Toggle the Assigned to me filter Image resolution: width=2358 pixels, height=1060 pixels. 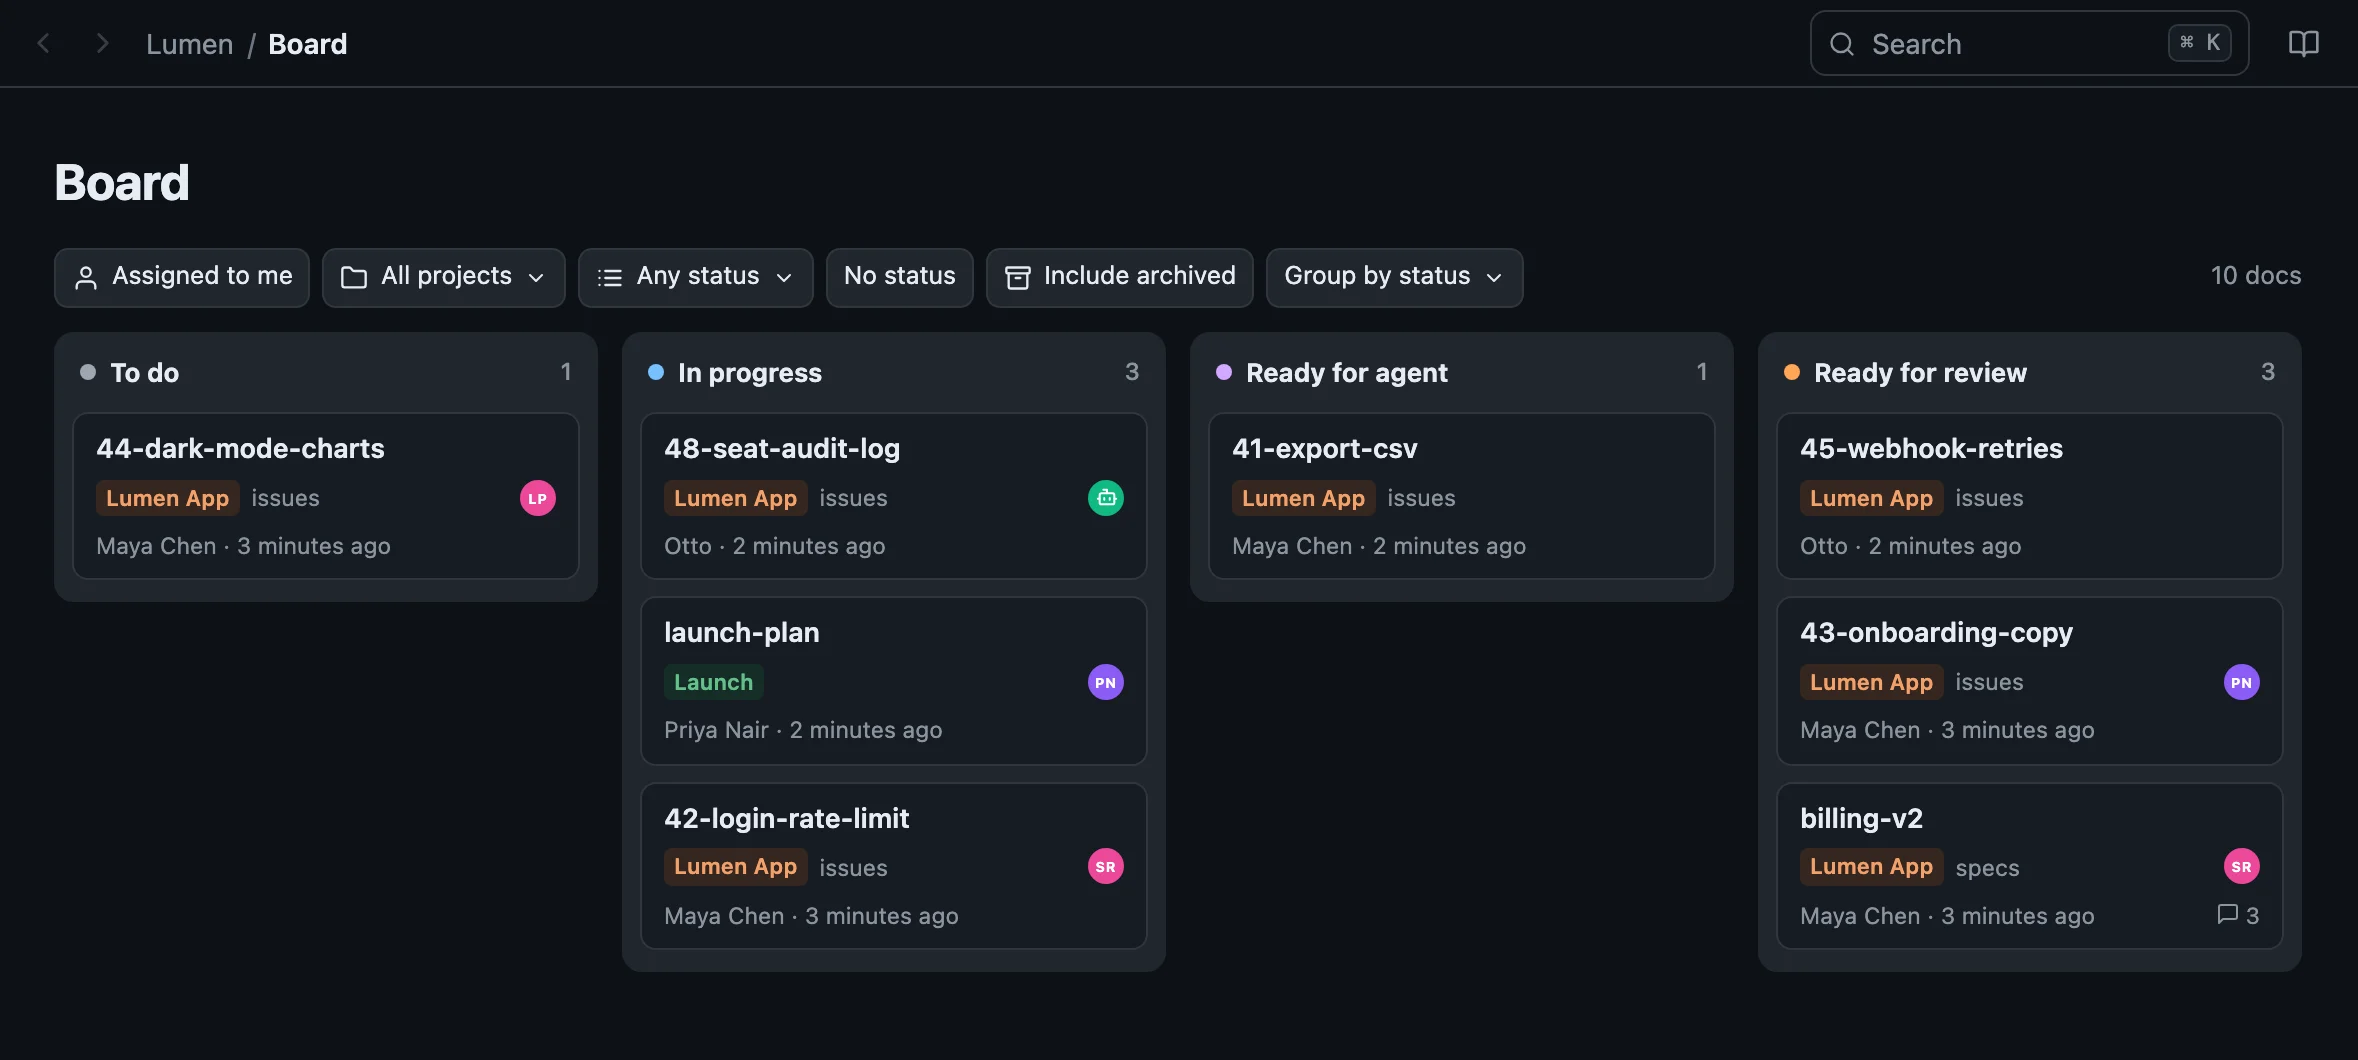(x=182, y=277)
